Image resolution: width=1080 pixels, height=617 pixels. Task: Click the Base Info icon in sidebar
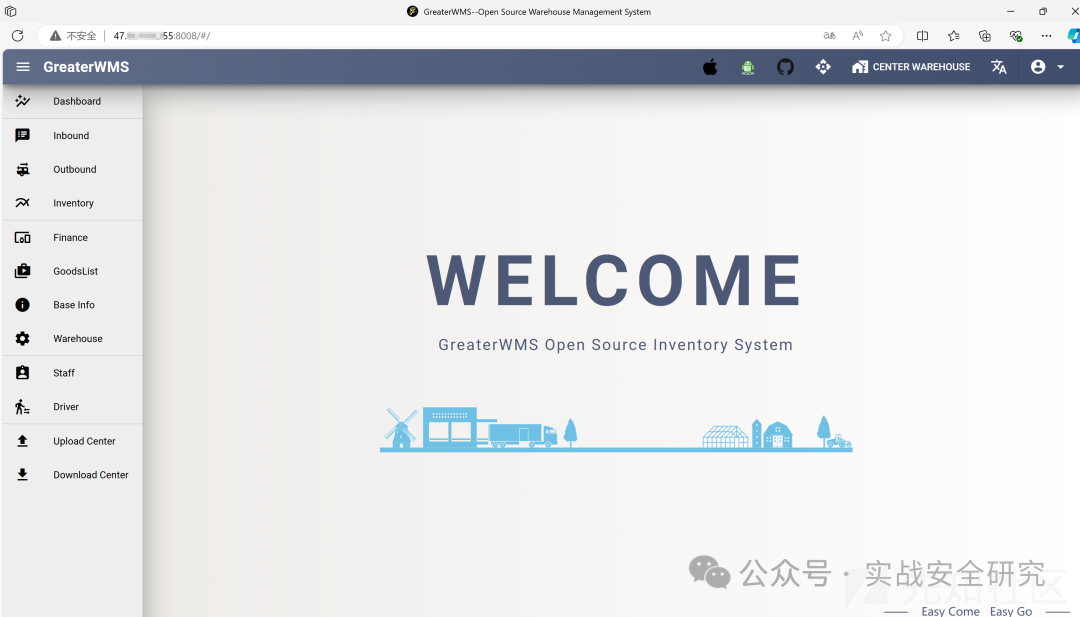pos(23,305)
